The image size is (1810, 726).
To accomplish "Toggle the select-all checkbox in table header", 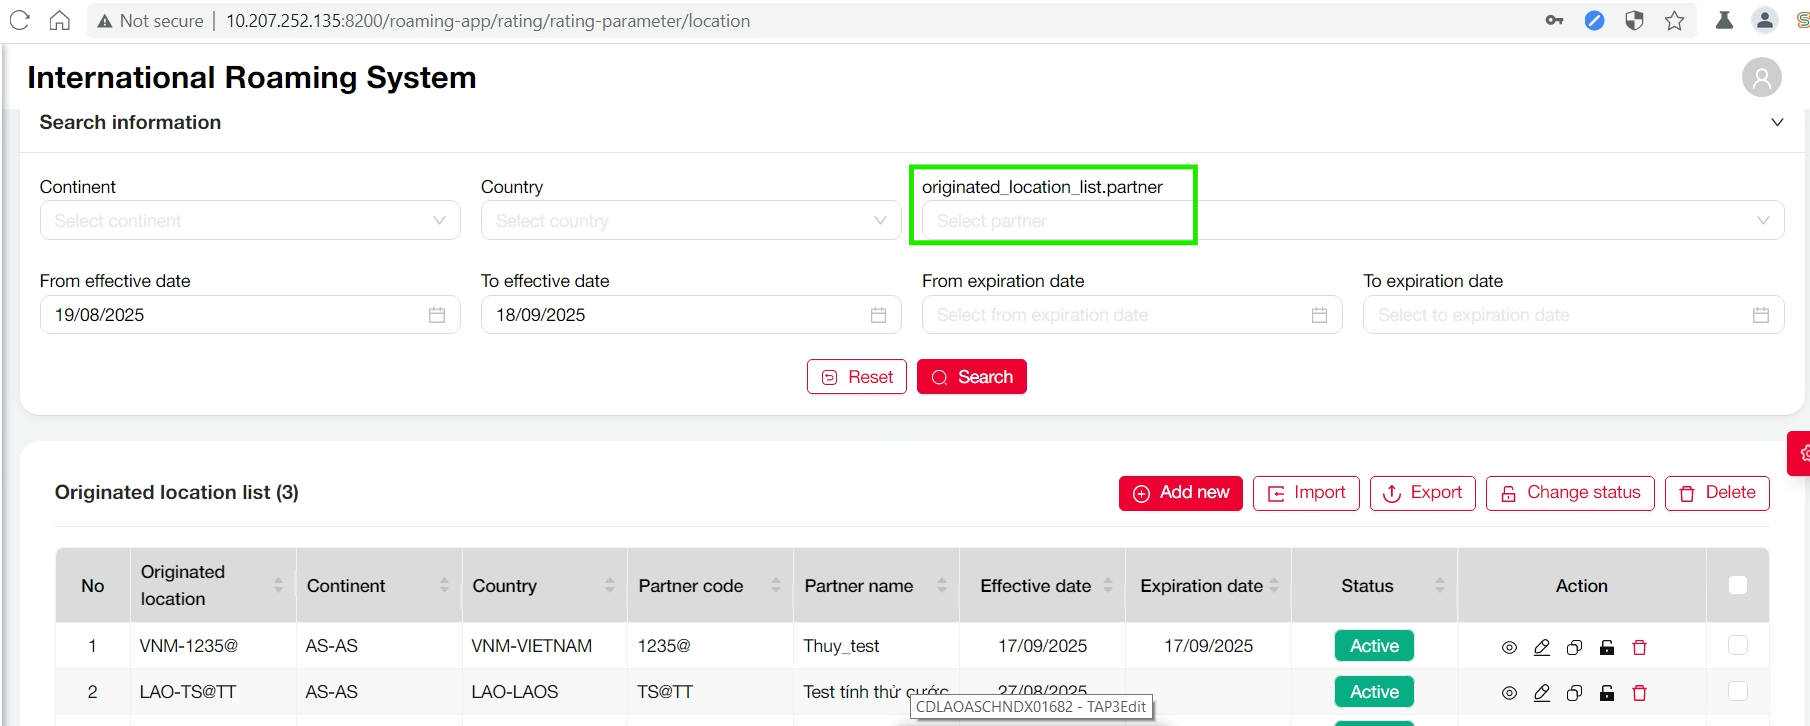I will click(x=1738, y=586).
